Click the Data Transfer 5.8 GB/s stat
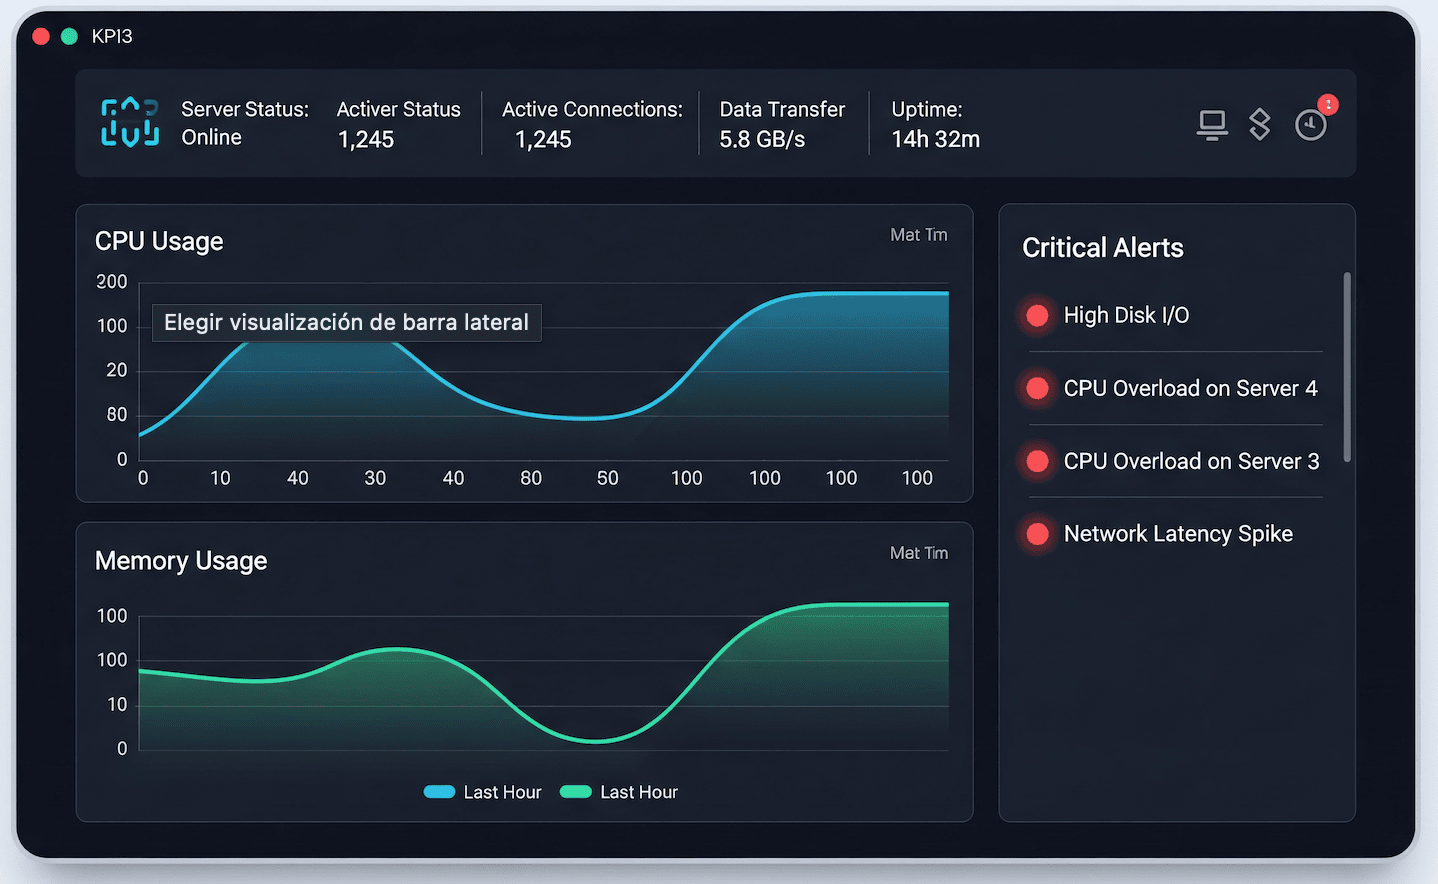The height and width of the screenshot is (884, 1438). [781, 124]
